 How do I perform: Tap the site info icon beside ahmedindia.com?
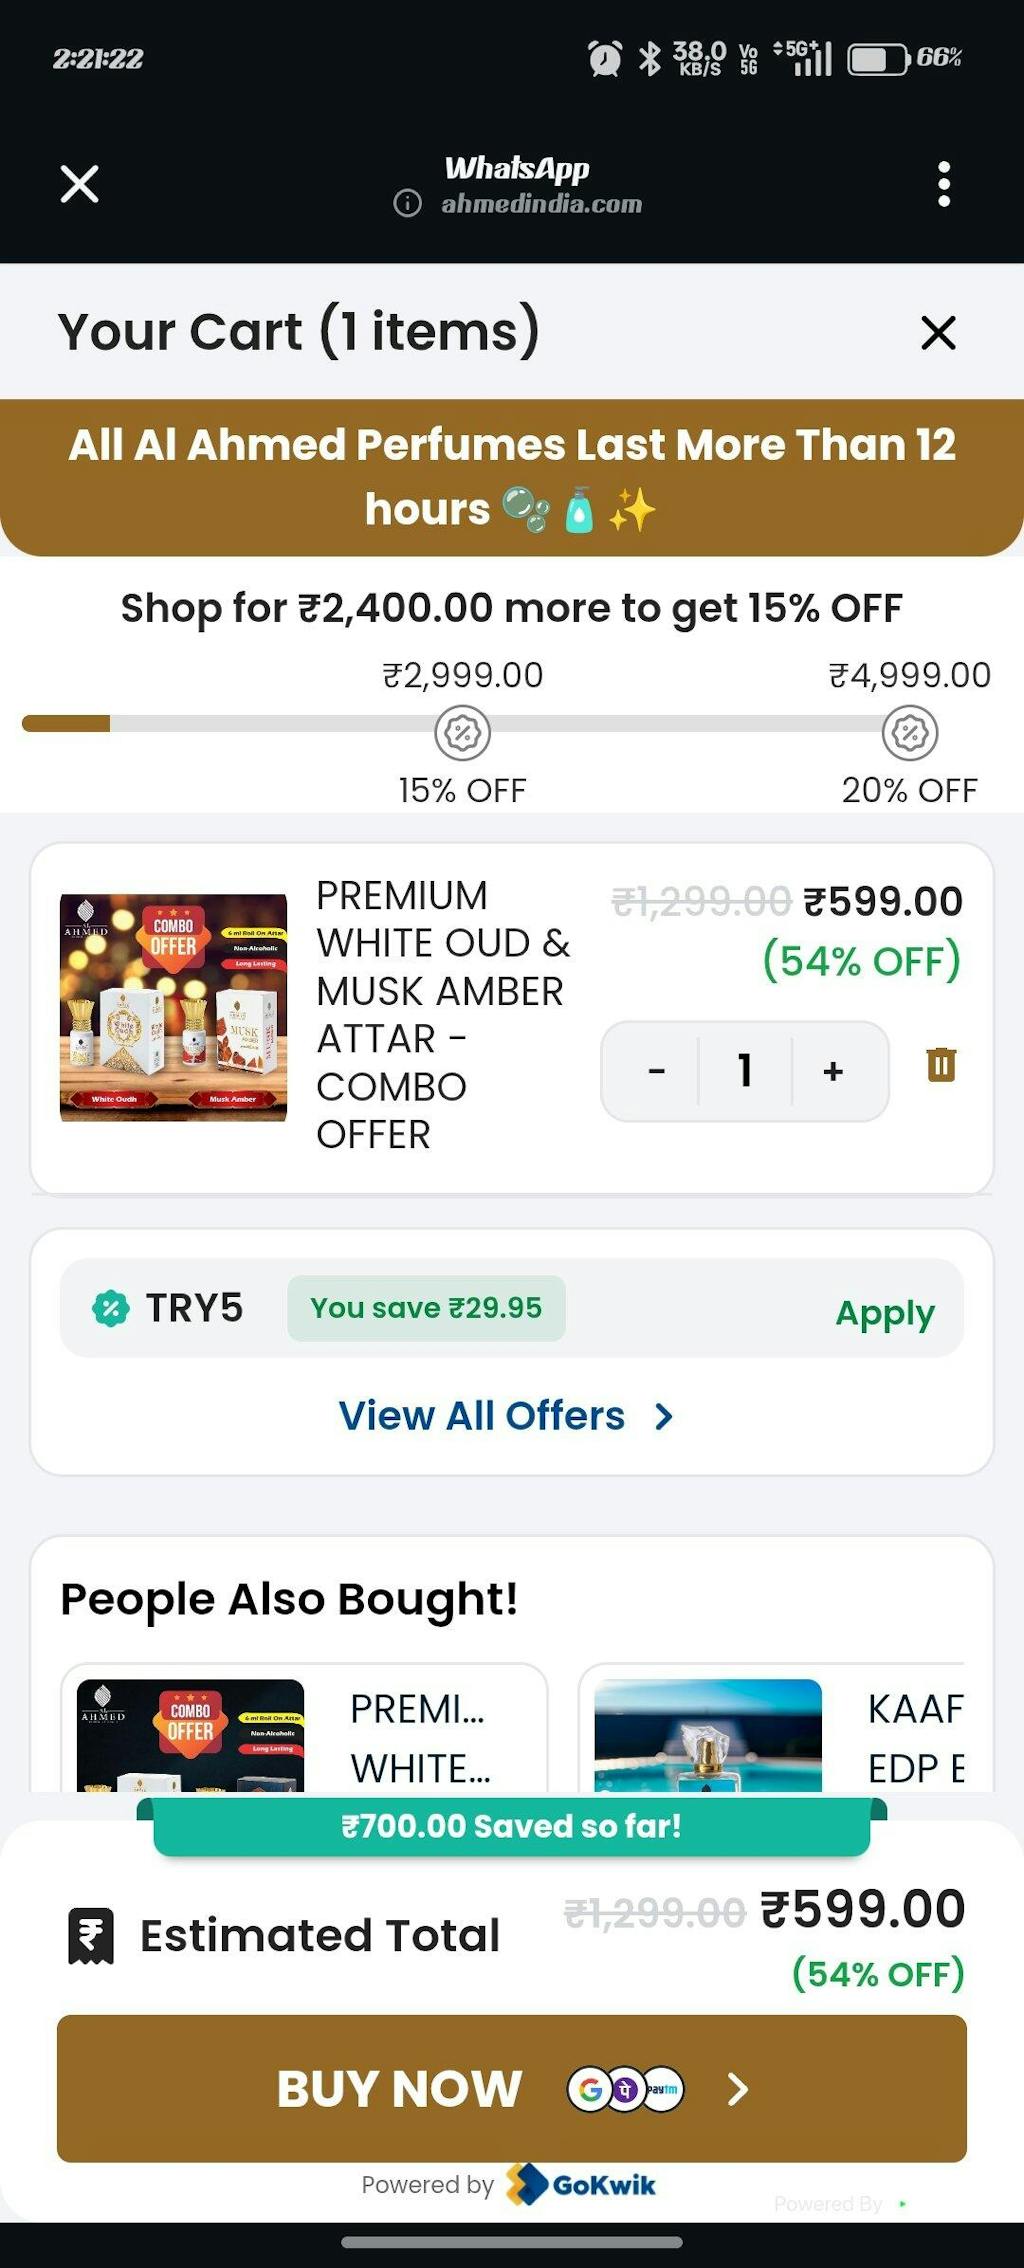(407, 204)
